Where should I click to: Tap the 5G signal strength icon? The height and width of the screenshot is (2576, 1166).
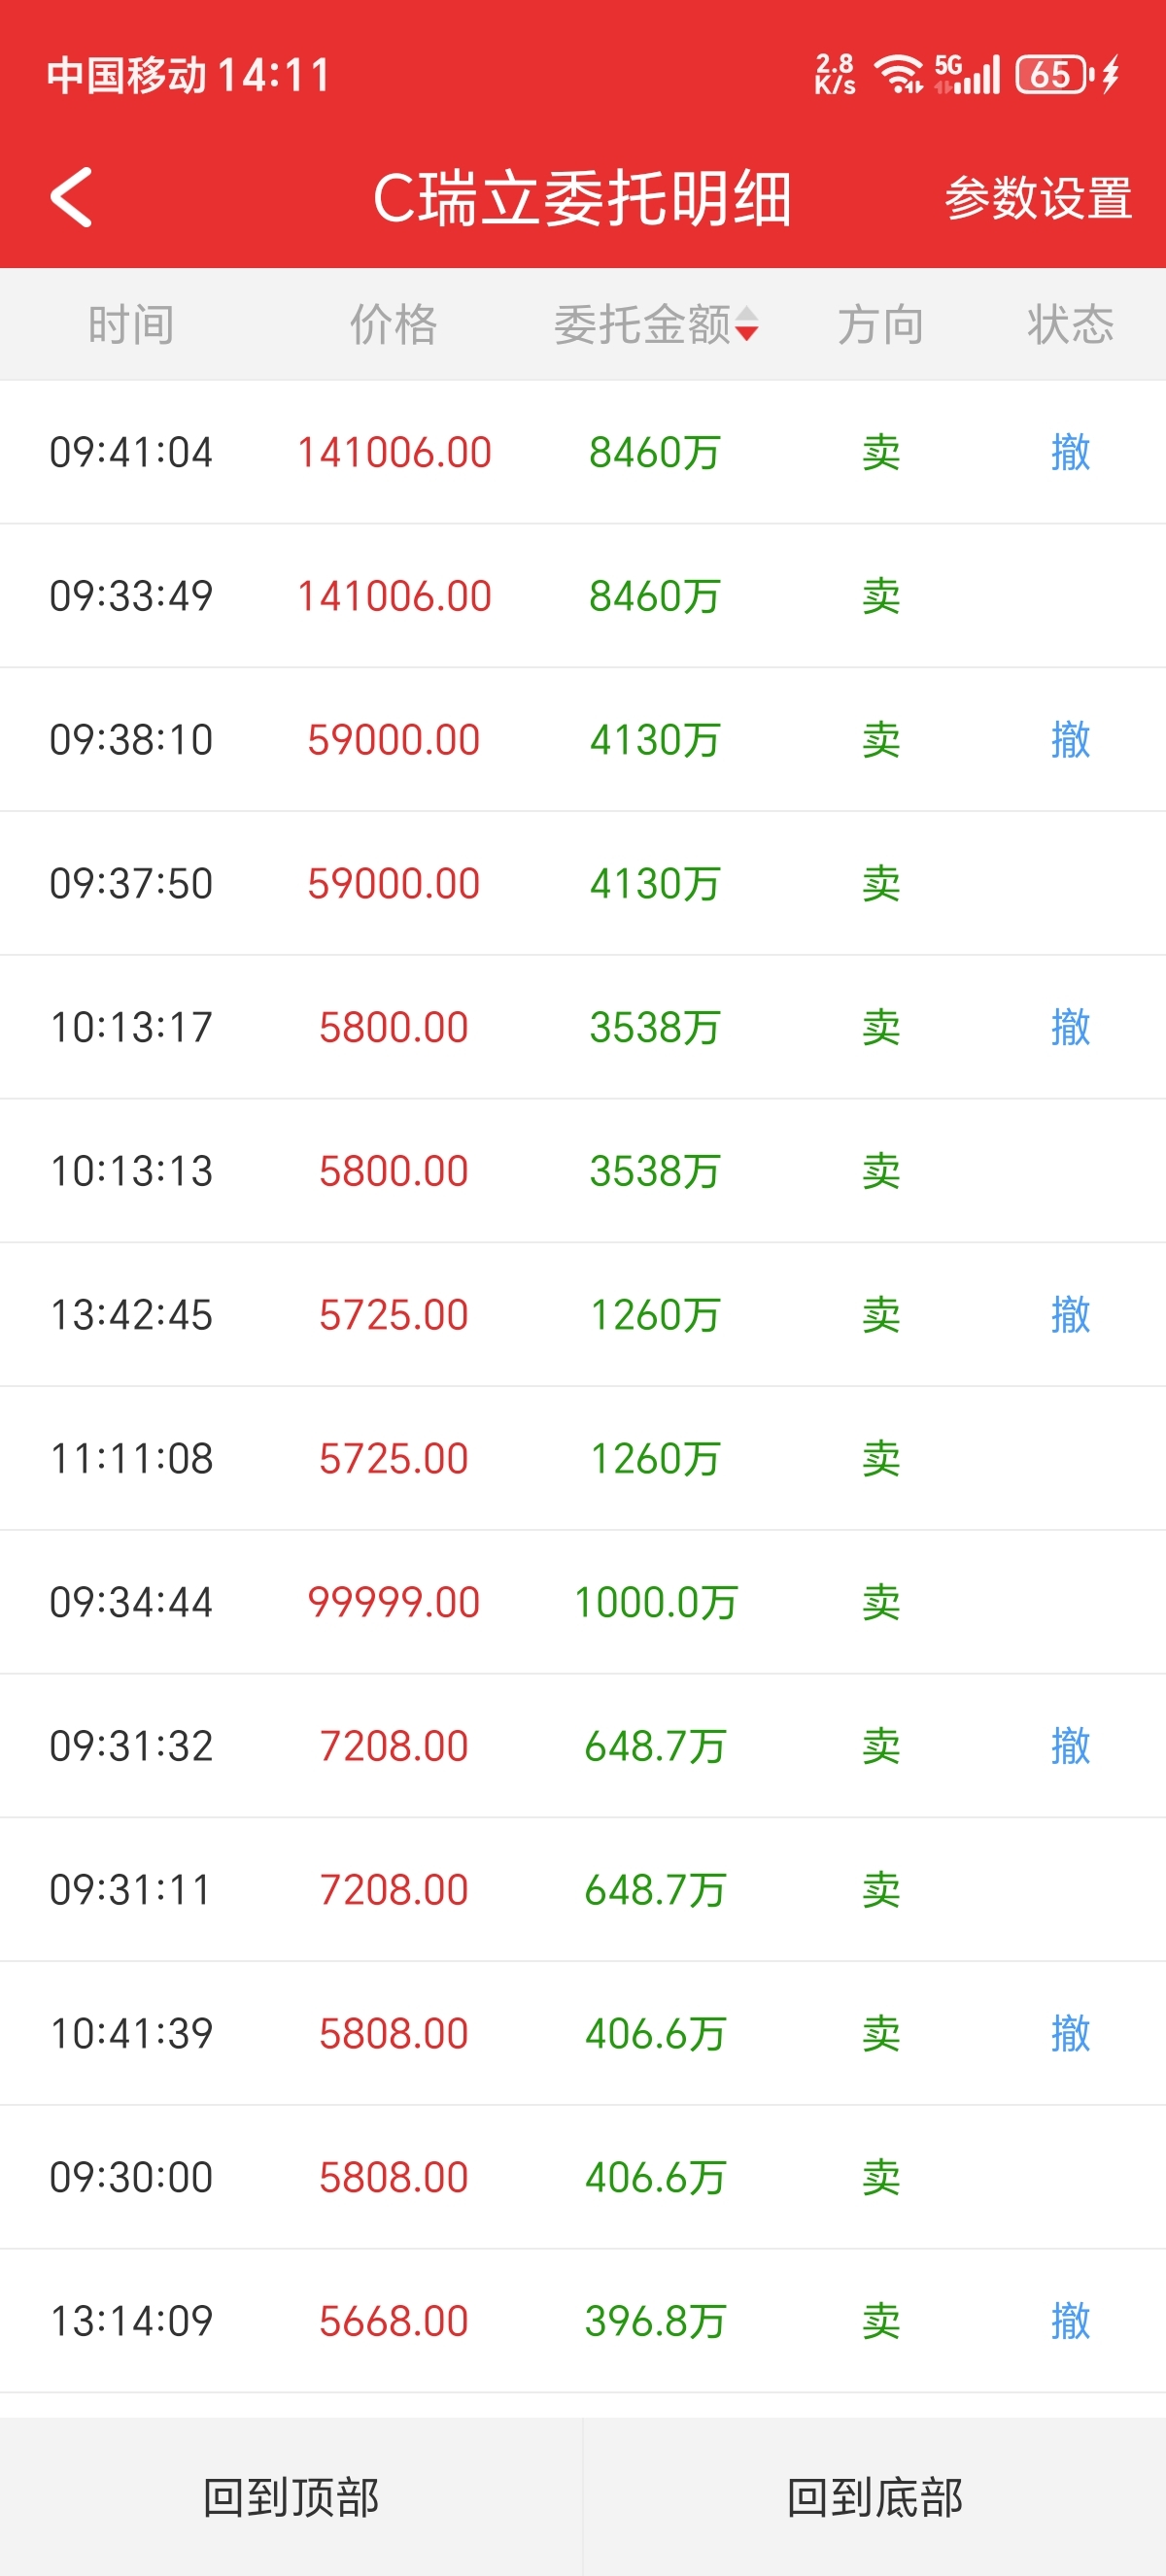coord(967,75)
